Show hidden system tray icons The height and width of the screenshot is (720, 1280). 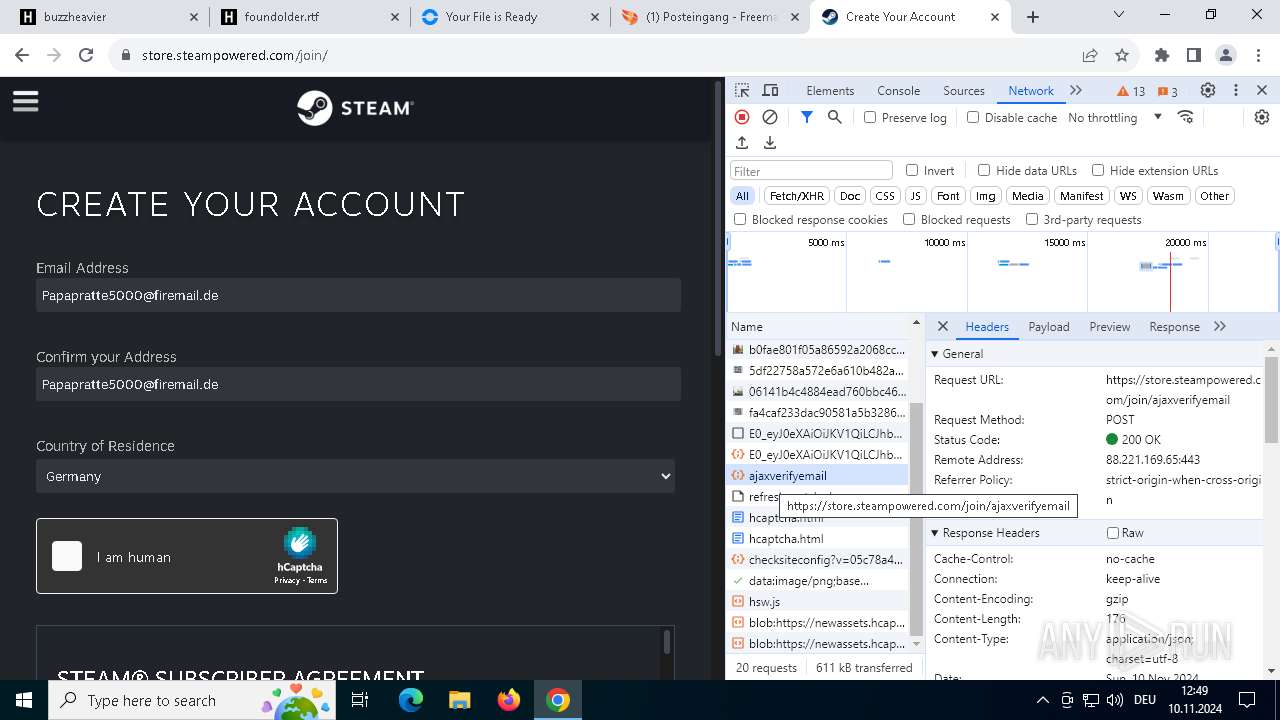coord(1043,700)
